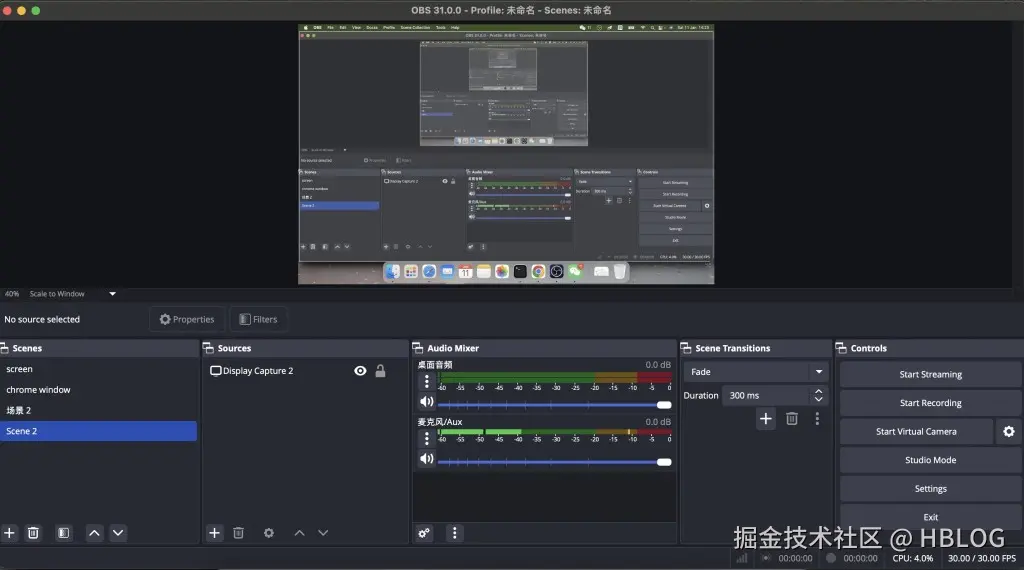
Task: Open Properties button in source toolbar
Action: point(187,319)
